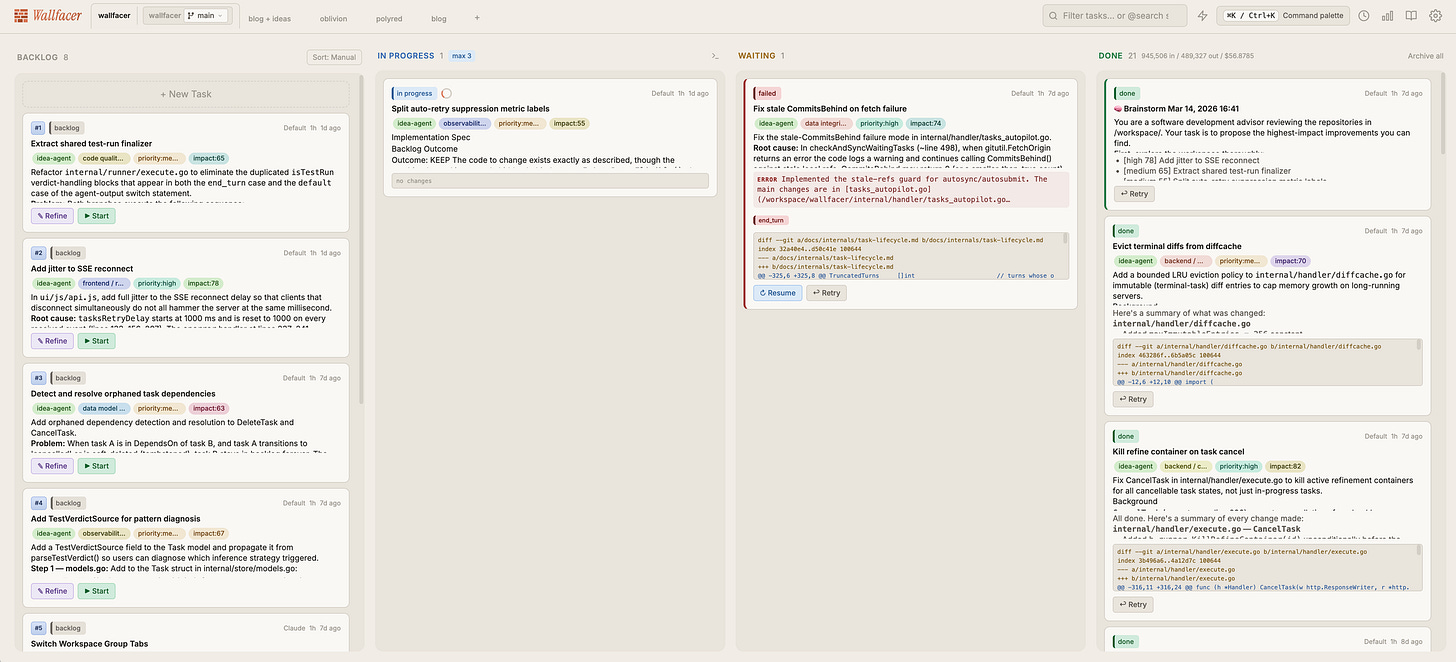Switch to the blog tab

tap(439, 18)
